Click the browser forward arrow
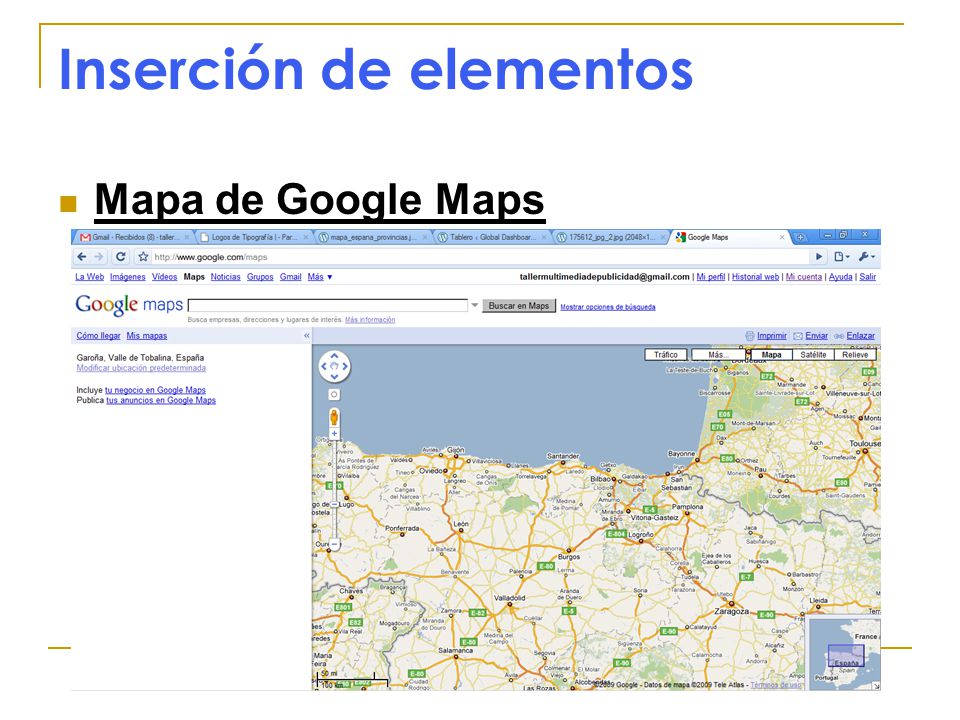Viewport: 960px width, 720px height. (99, 257)
